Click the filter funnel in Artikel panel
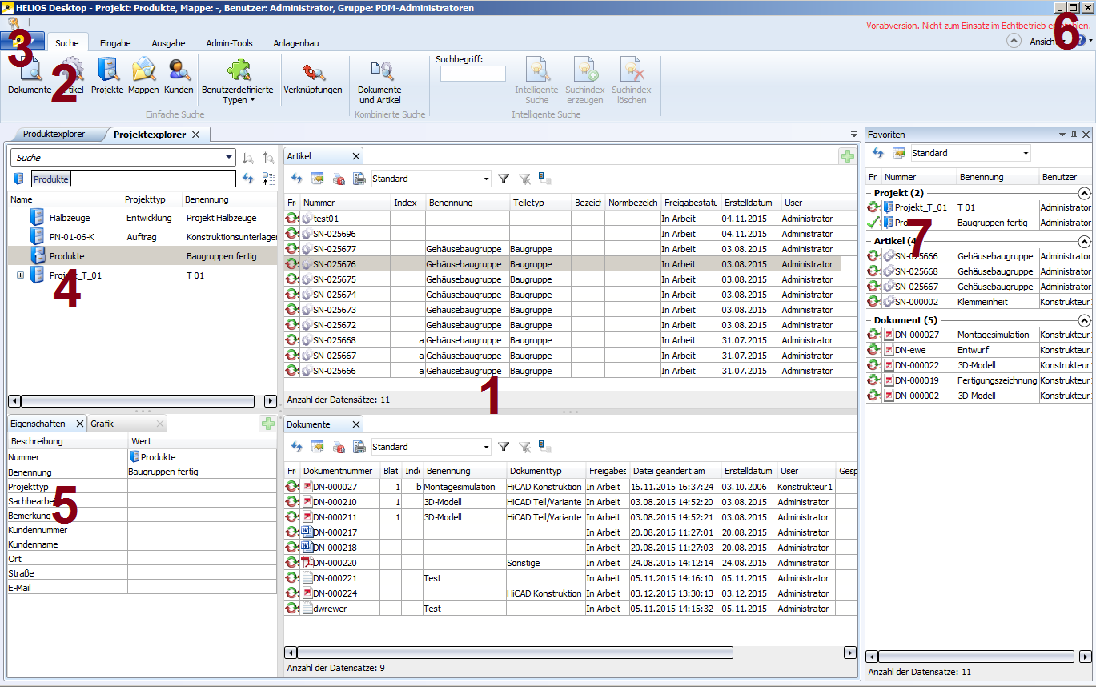 [504, 179]
